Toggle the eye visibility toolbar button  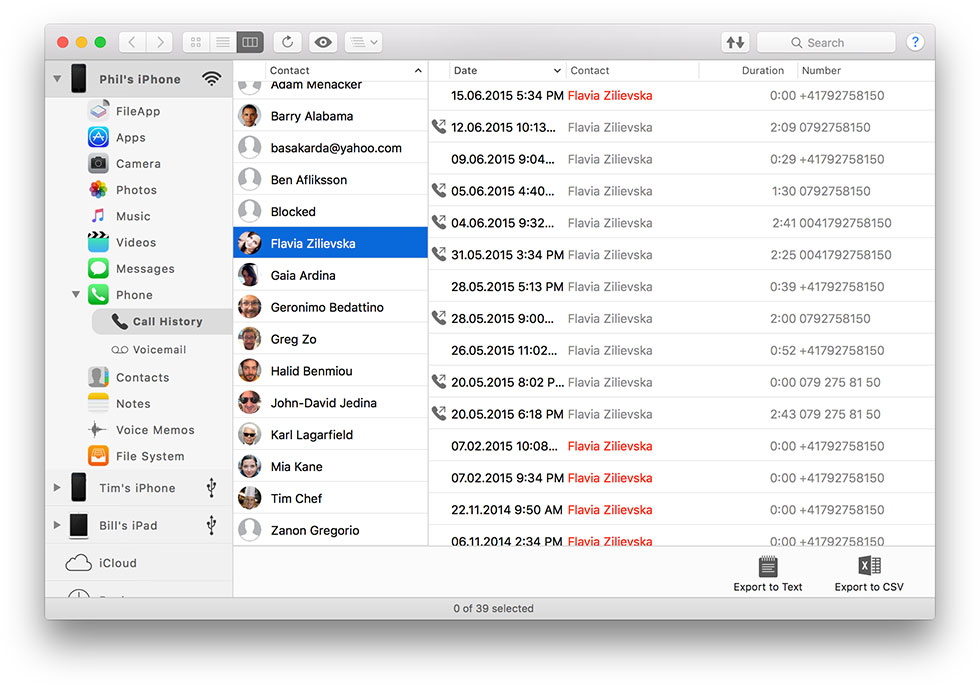tap(322, 42)
